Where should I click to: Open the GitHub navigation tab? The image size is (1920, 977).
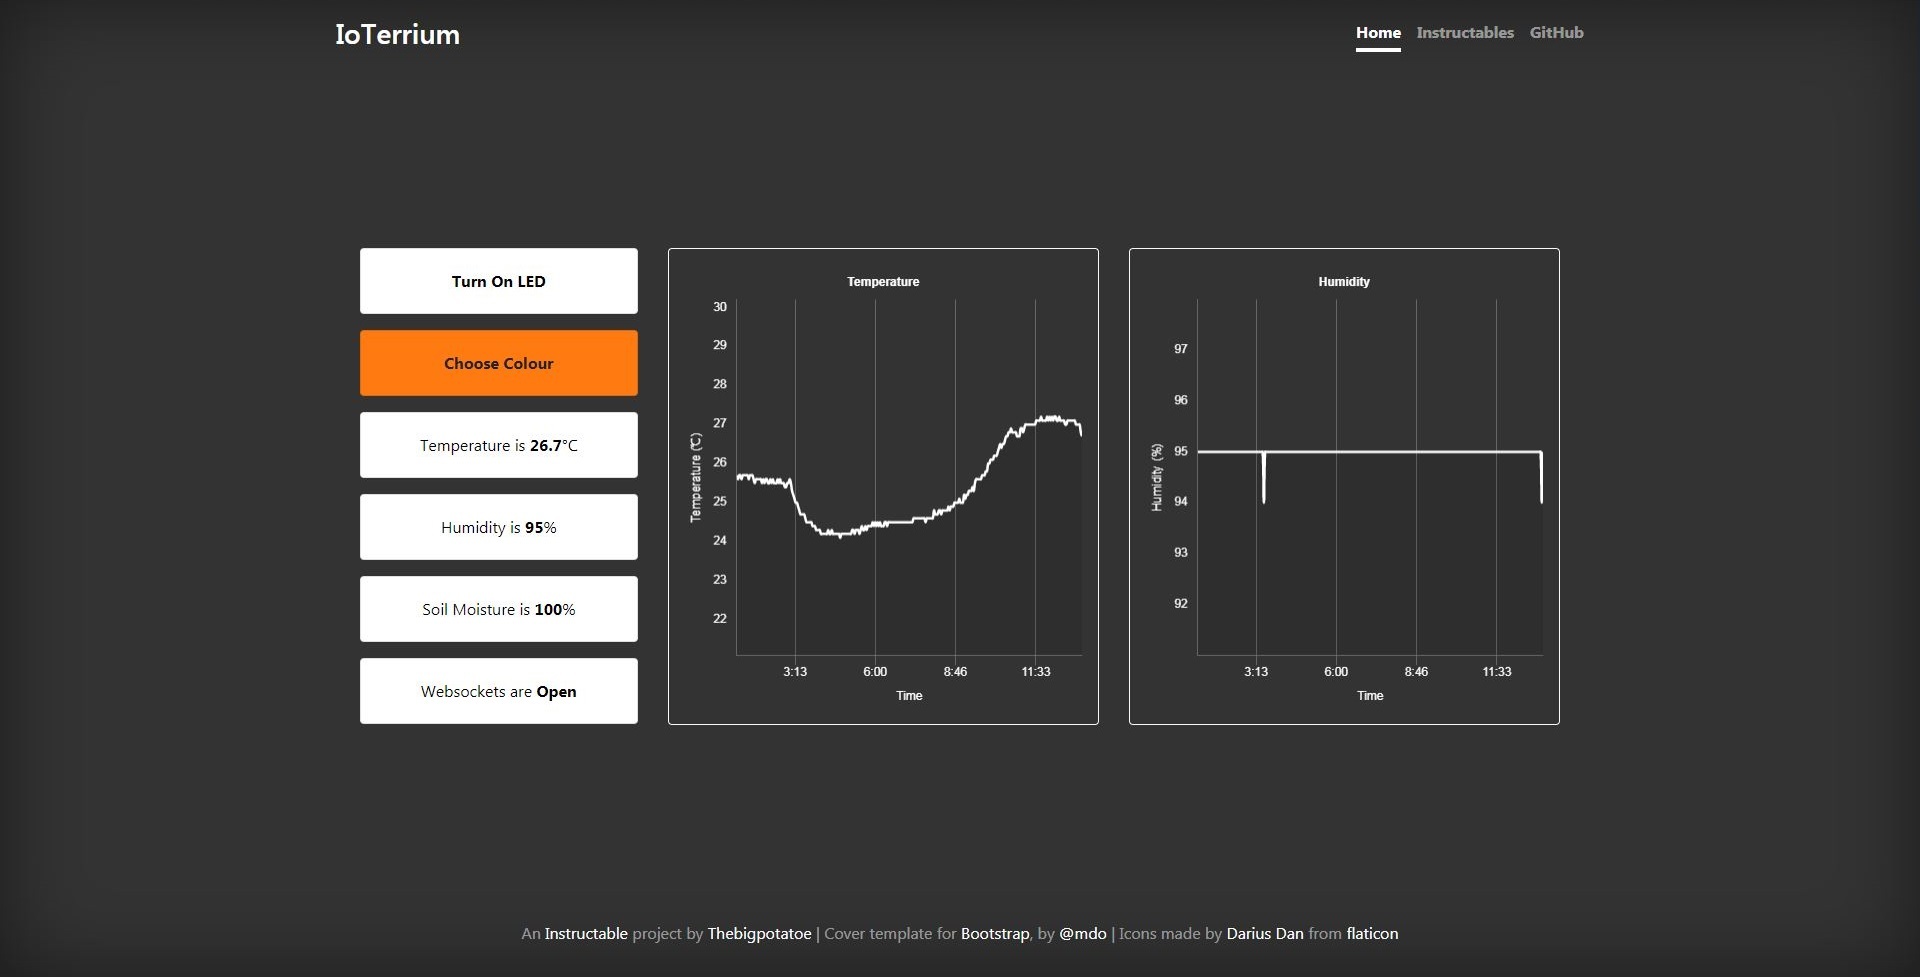(1556, 33)
